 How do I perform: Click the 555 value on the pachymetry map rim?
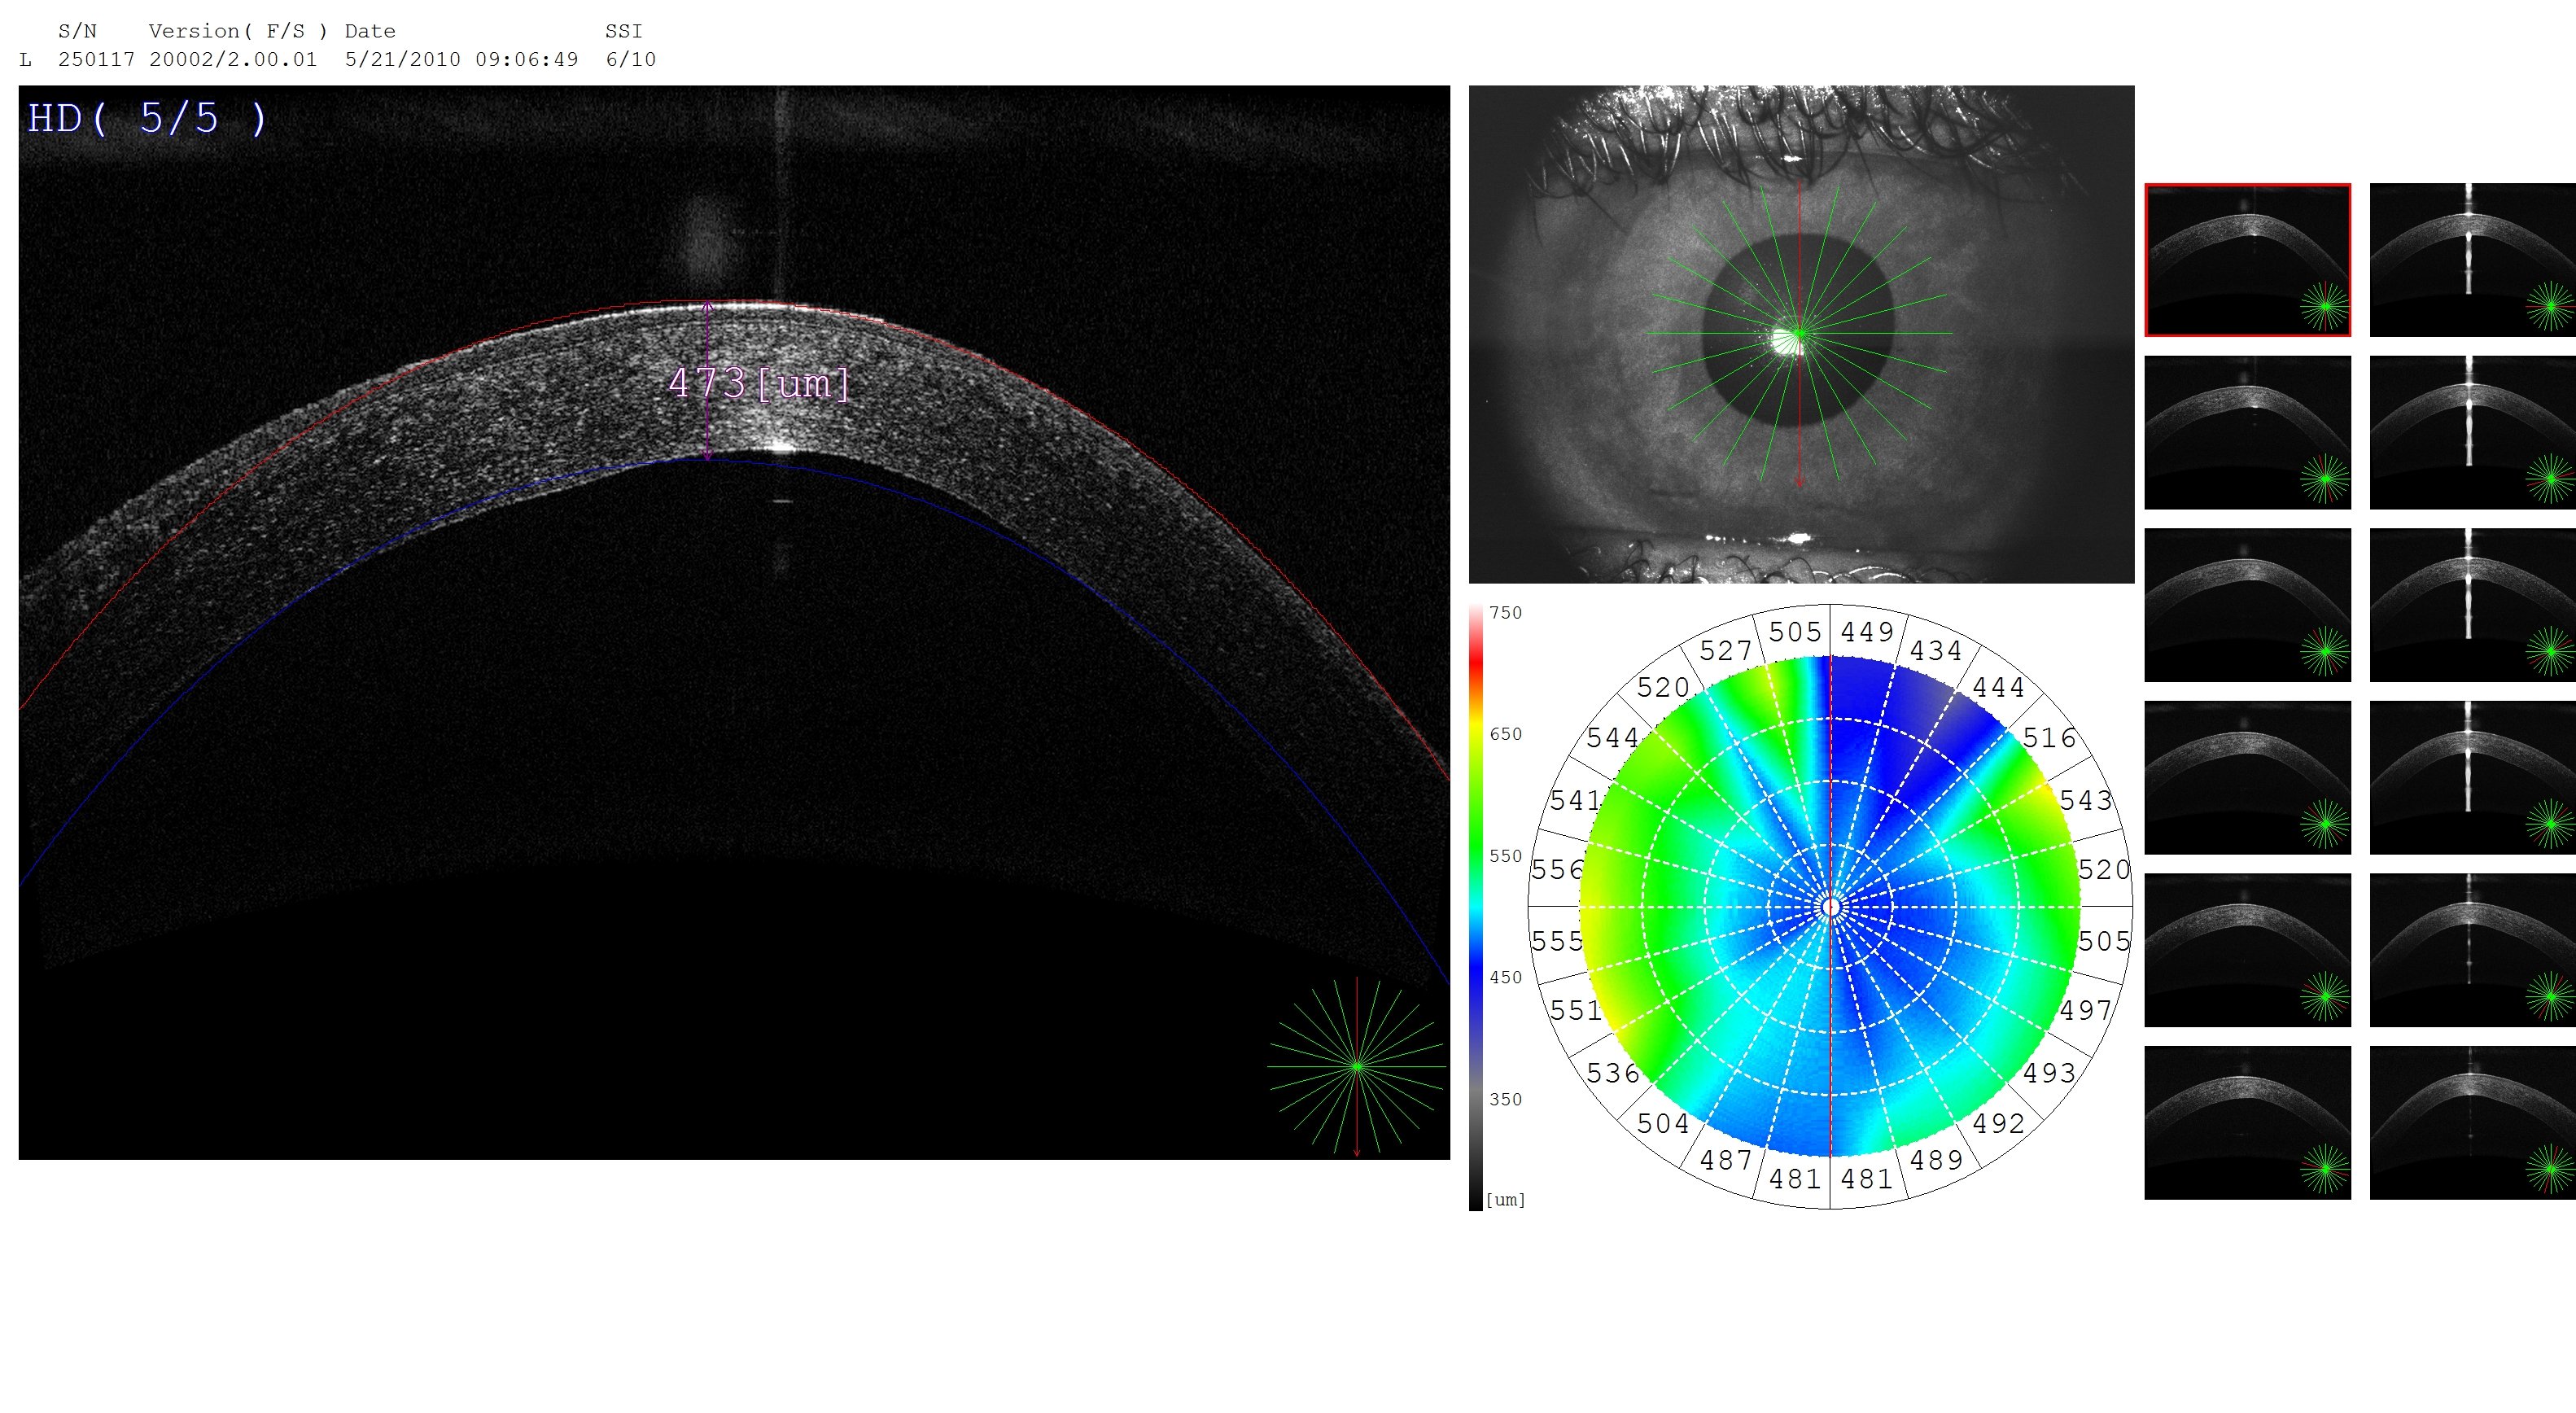tap(1557, 941)
